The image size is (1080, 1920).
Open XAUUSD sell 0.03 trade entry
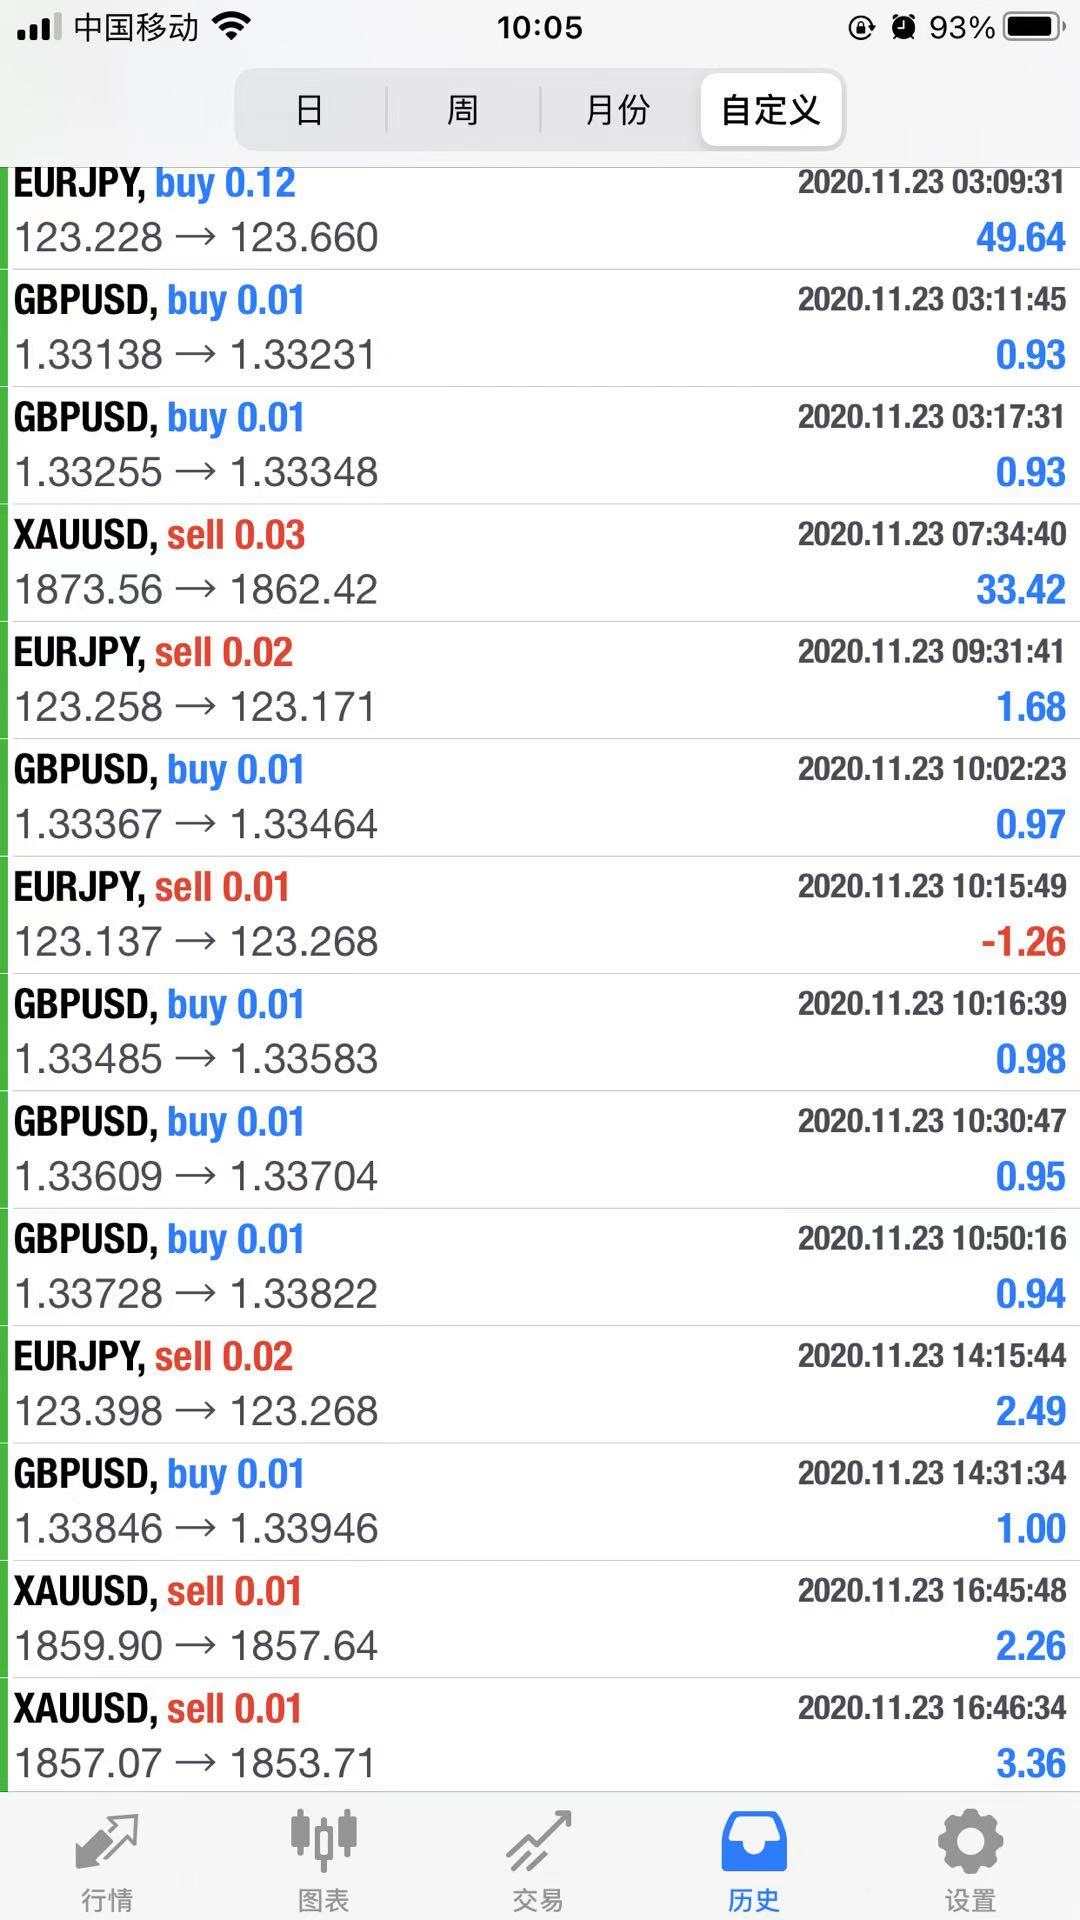pos(540,563)
